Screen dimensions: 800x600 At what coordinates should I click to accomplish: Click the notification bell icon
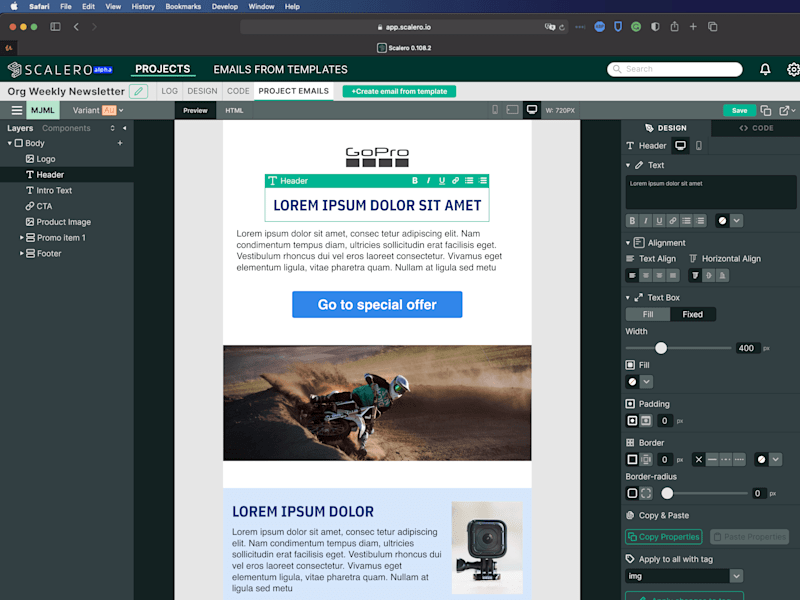coord(765,69)
